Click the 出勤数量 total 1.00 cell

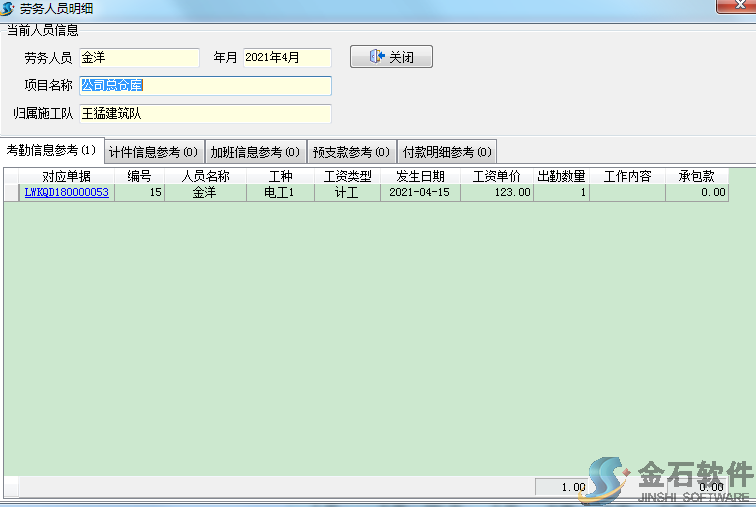[x=562, y=487]
